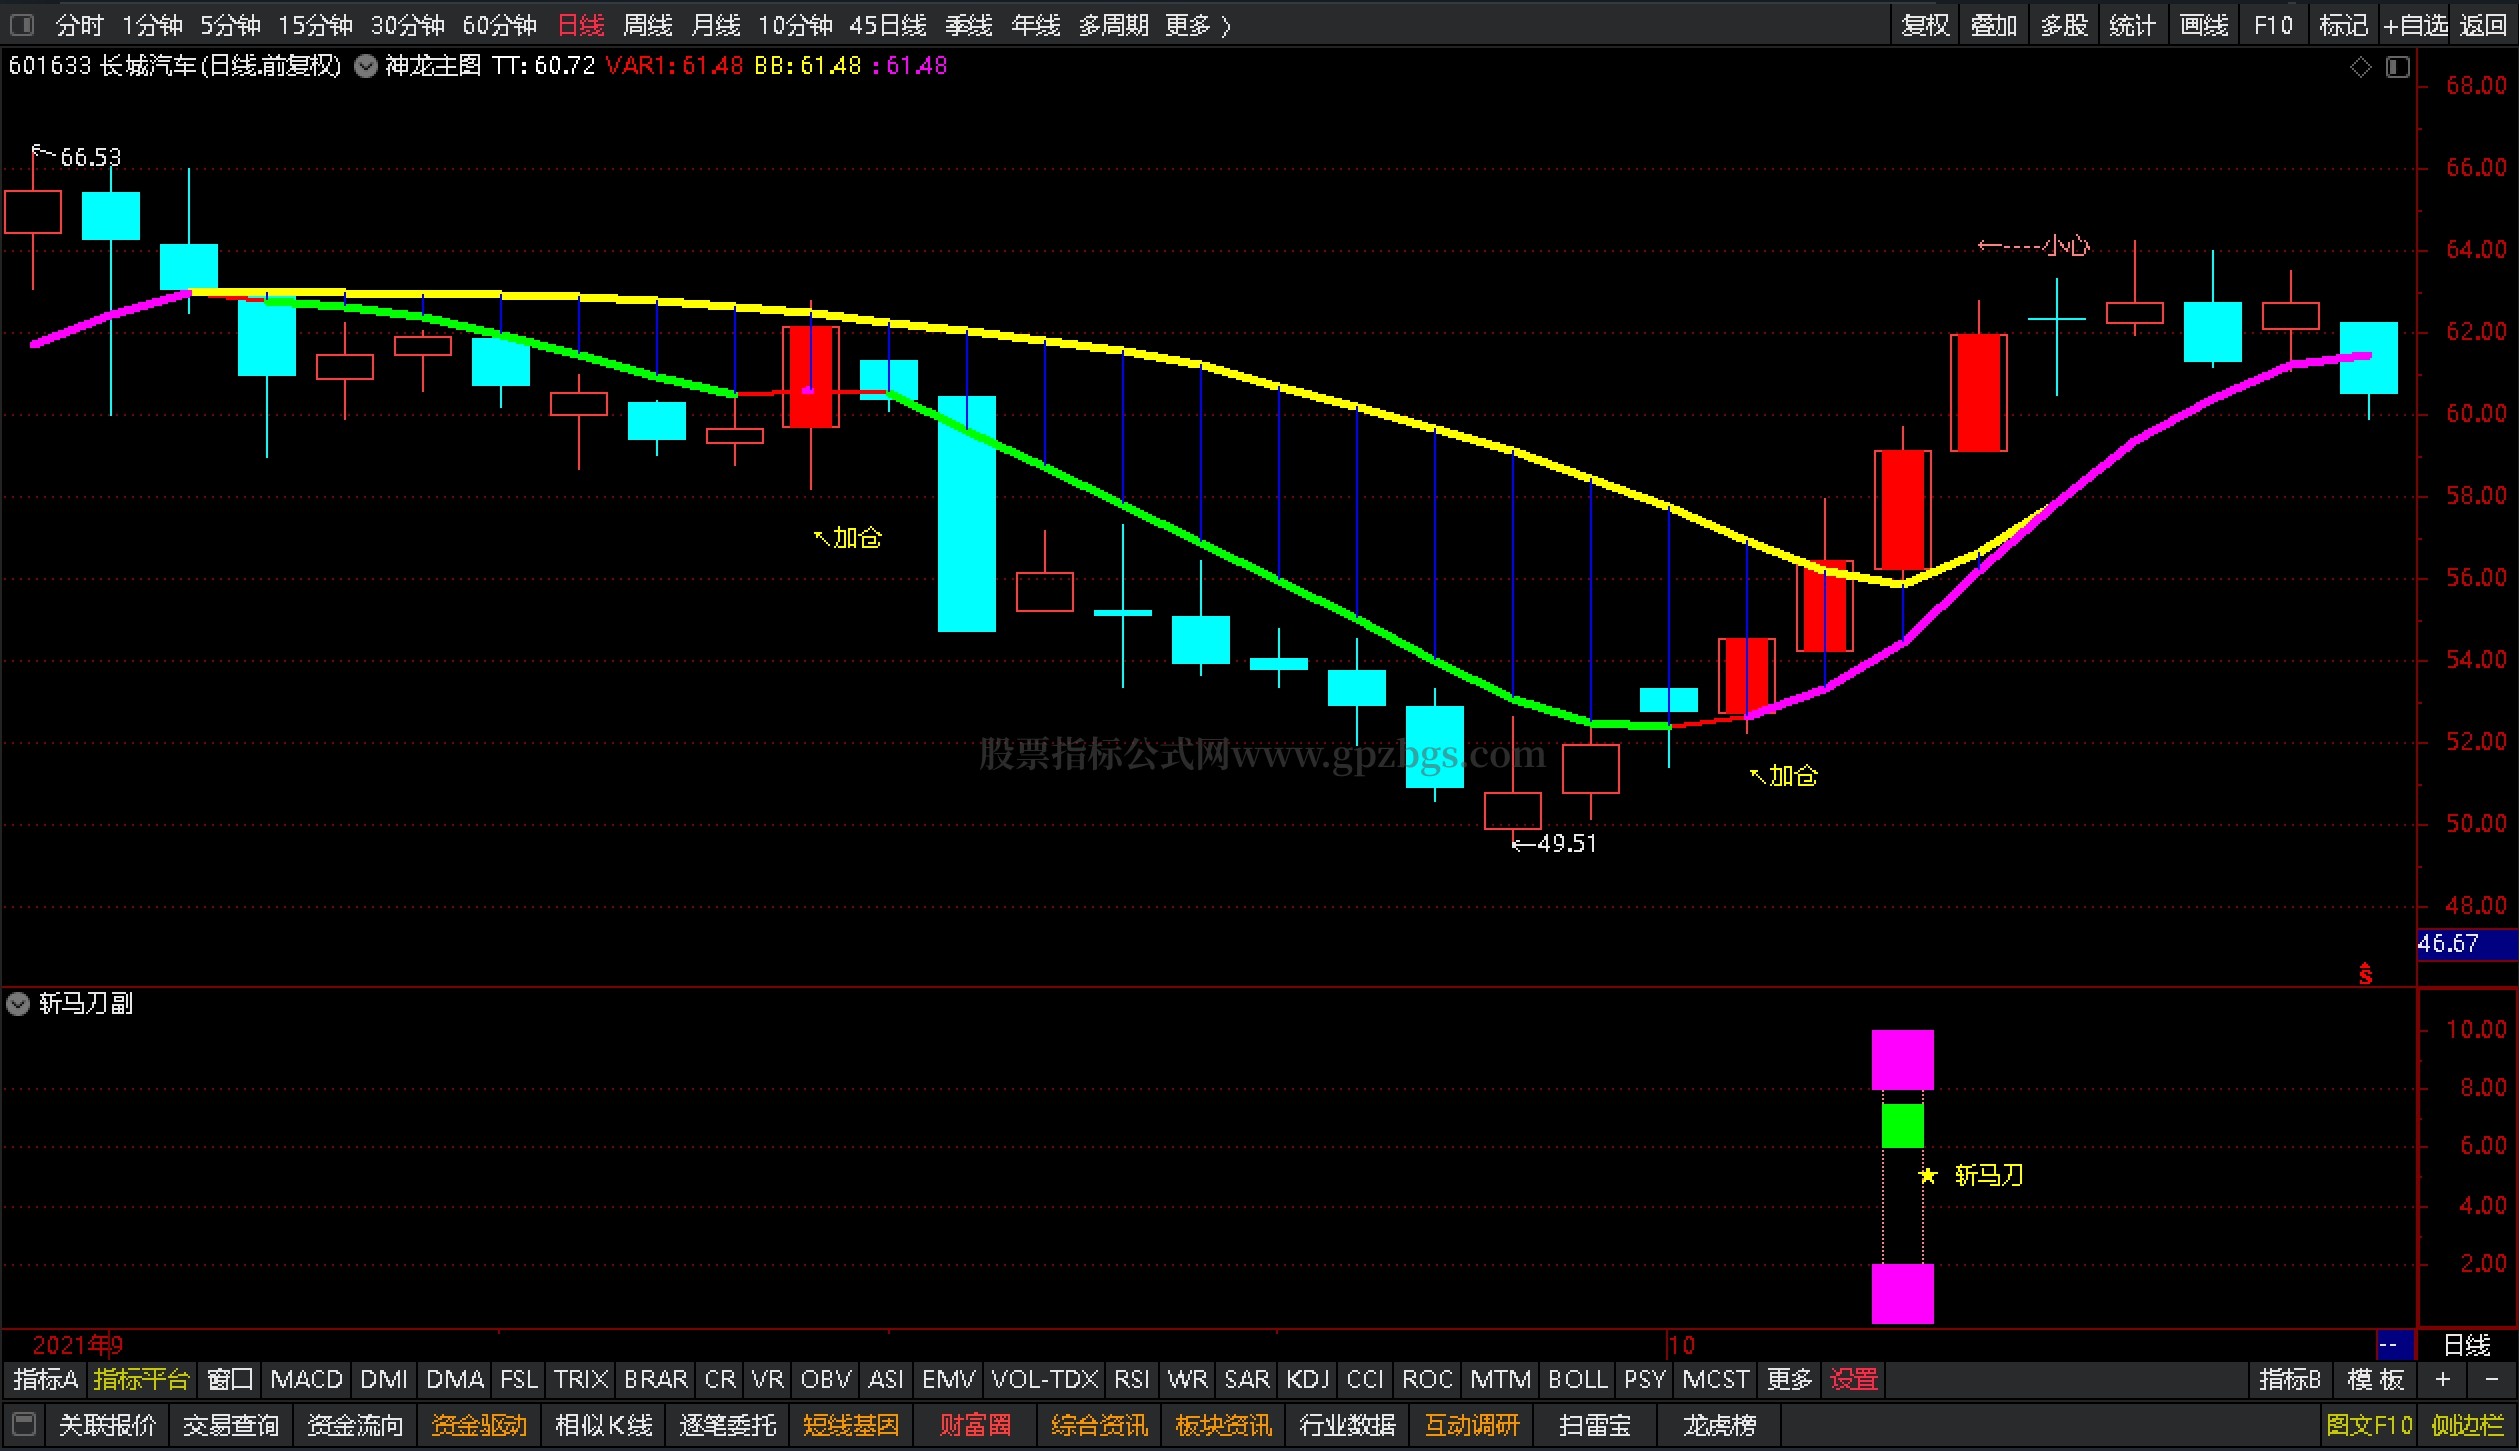Expand 更多 periods at top bar
This screenshot has height=1451, width=2519.
click(1197, 25)
